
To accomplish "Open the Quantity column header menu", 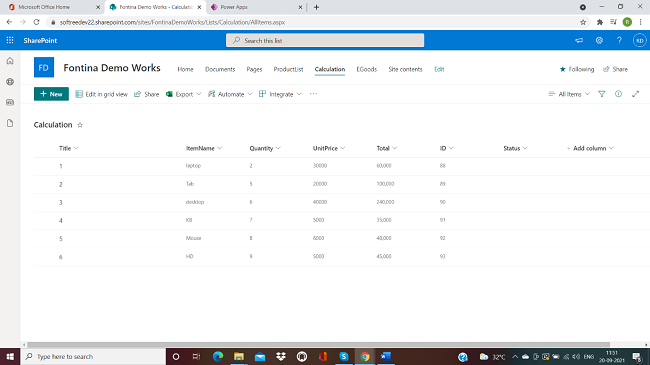I will [x=265, y=148].
